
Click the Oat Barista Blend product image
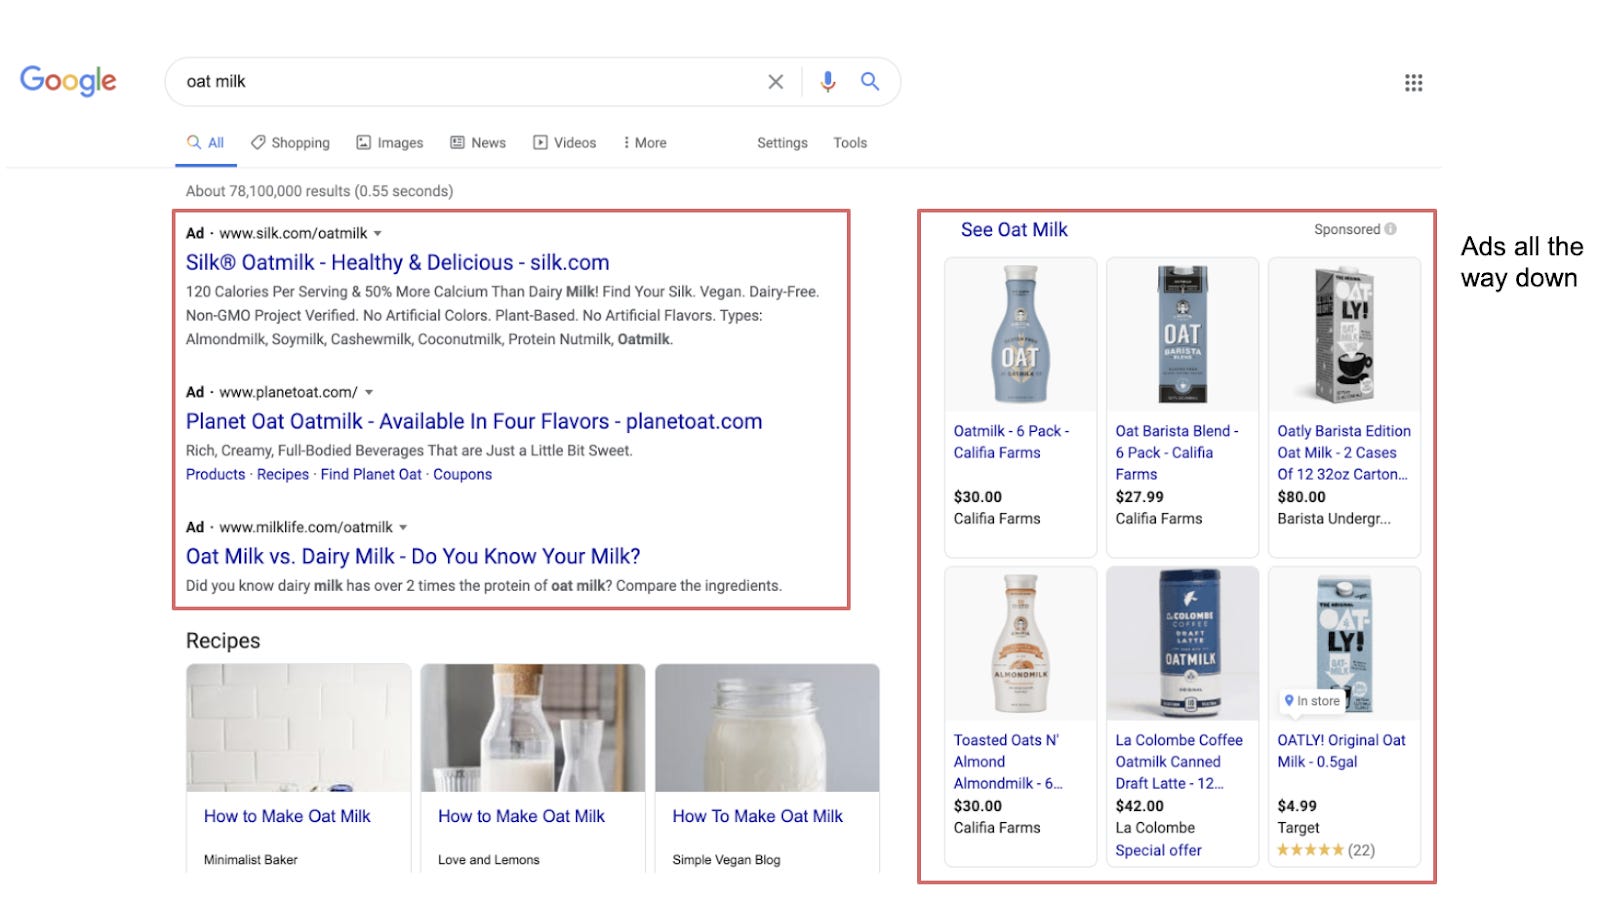coord(1182,335)
